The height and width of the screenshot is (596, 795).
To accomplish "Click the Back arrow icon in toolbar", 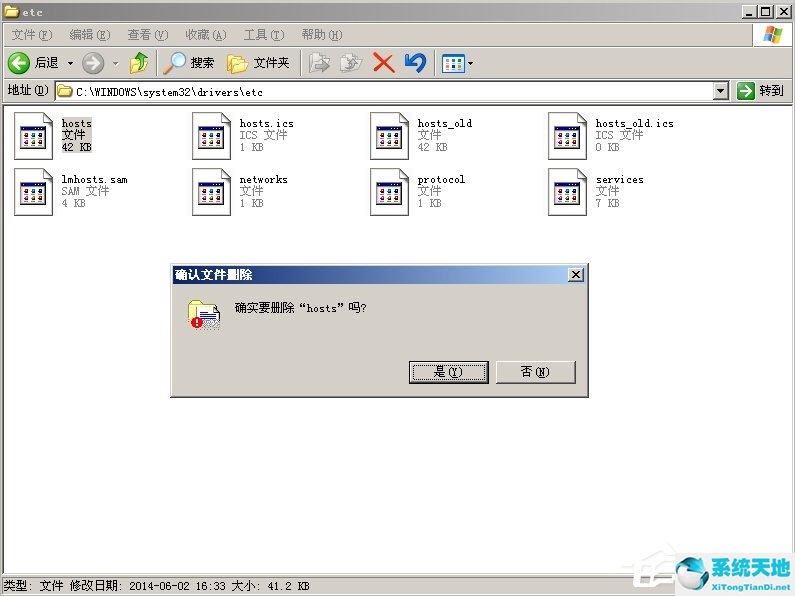I will pyautogui.click(x=19, y=63).
